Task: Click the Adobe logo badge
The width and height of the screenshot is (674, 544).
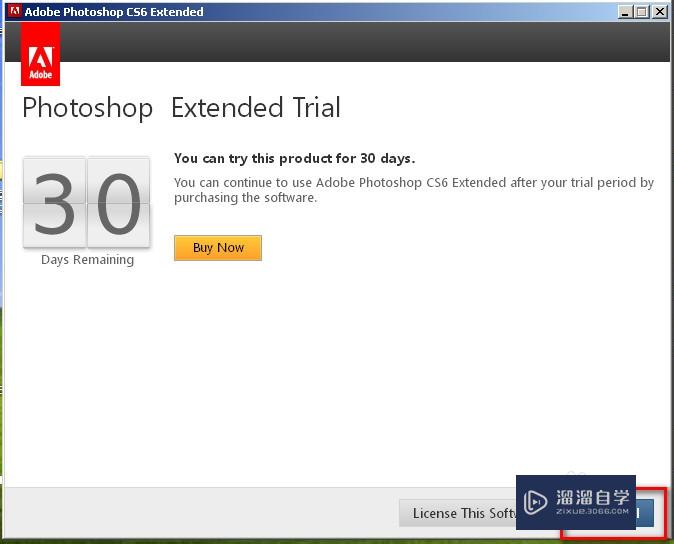Action: click(x=40, y=54)
